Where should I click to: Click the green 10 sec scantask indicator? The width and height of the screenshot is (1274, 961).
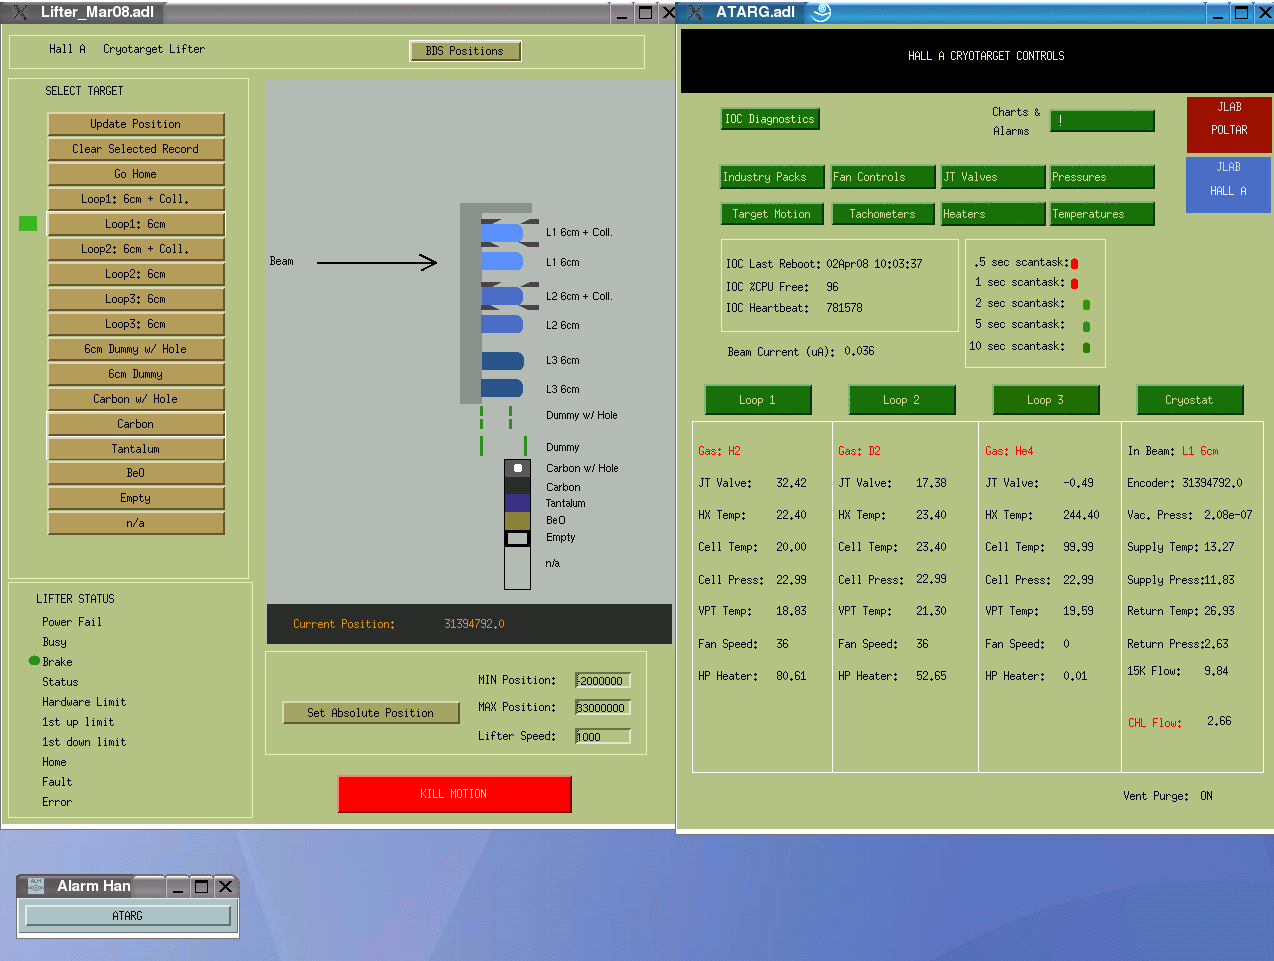click(x=1087, y=348)
